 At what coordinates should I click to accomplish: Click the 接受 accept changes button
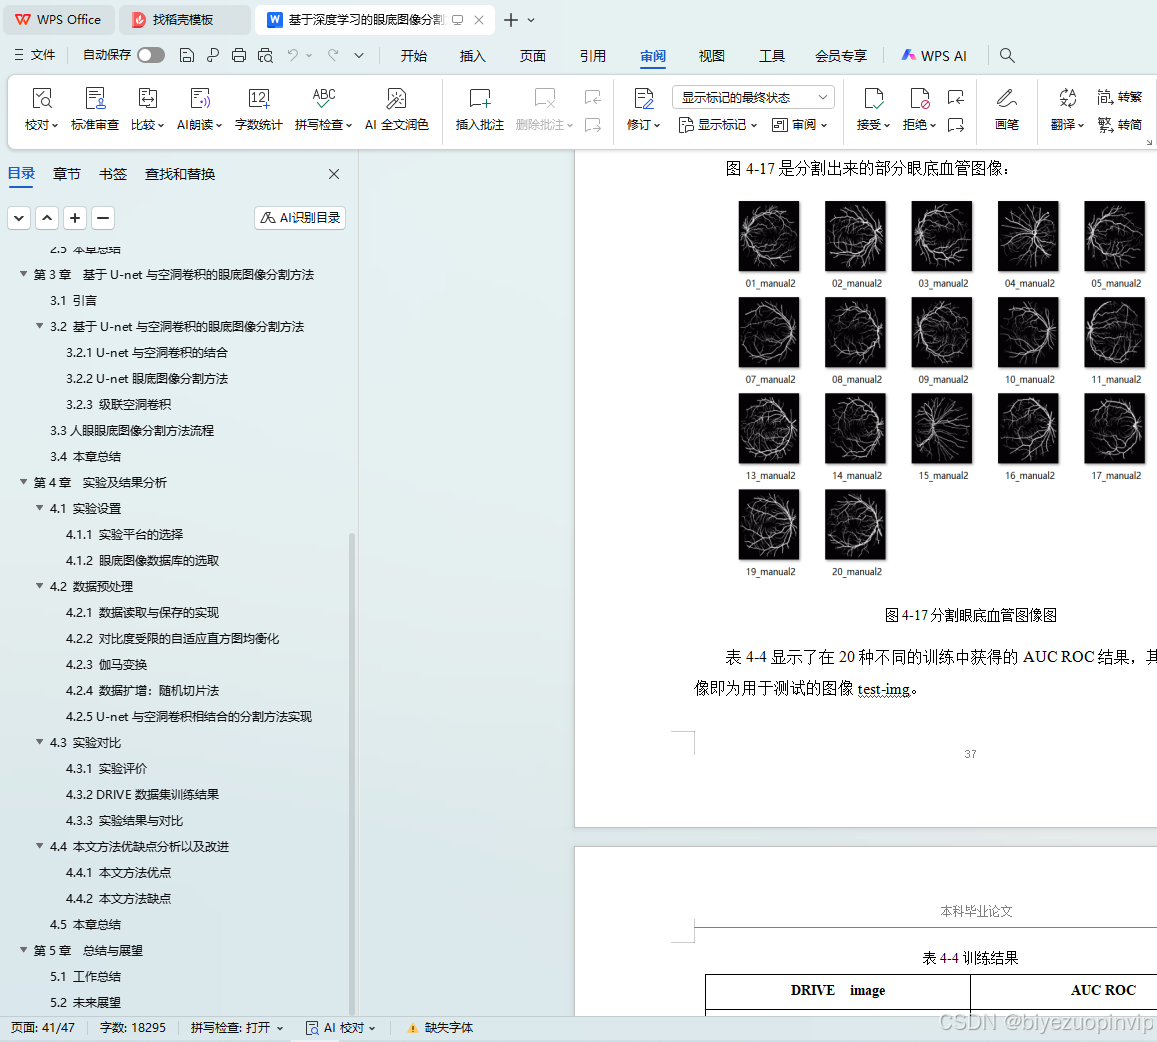[x=873, y=109]
